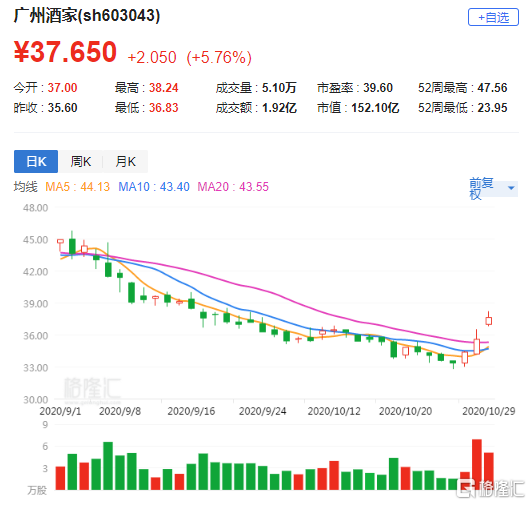Click the 33.00 price axis label
Image resolution: width=531 pixels, height=505 pixels.
coord(36,368)
